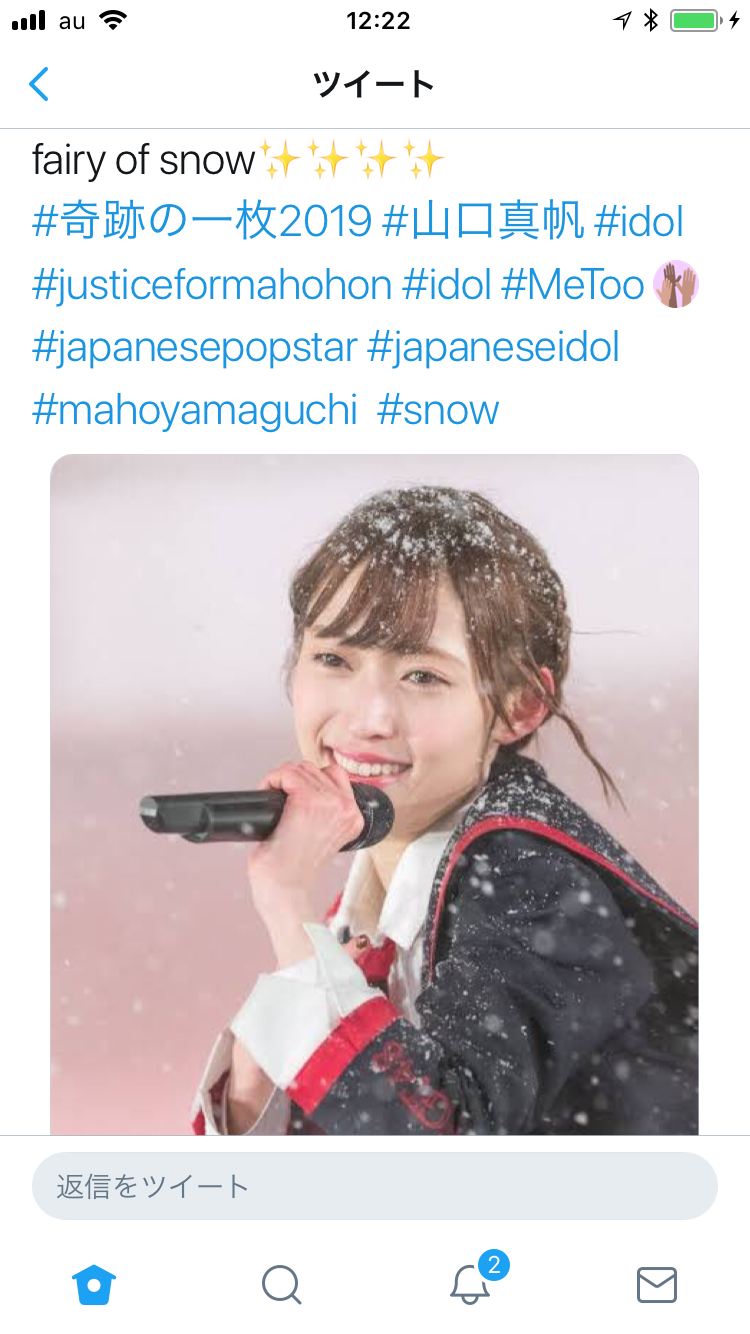
Task: Open the Search magnifier tab
Action: (x=281, y=1284)
